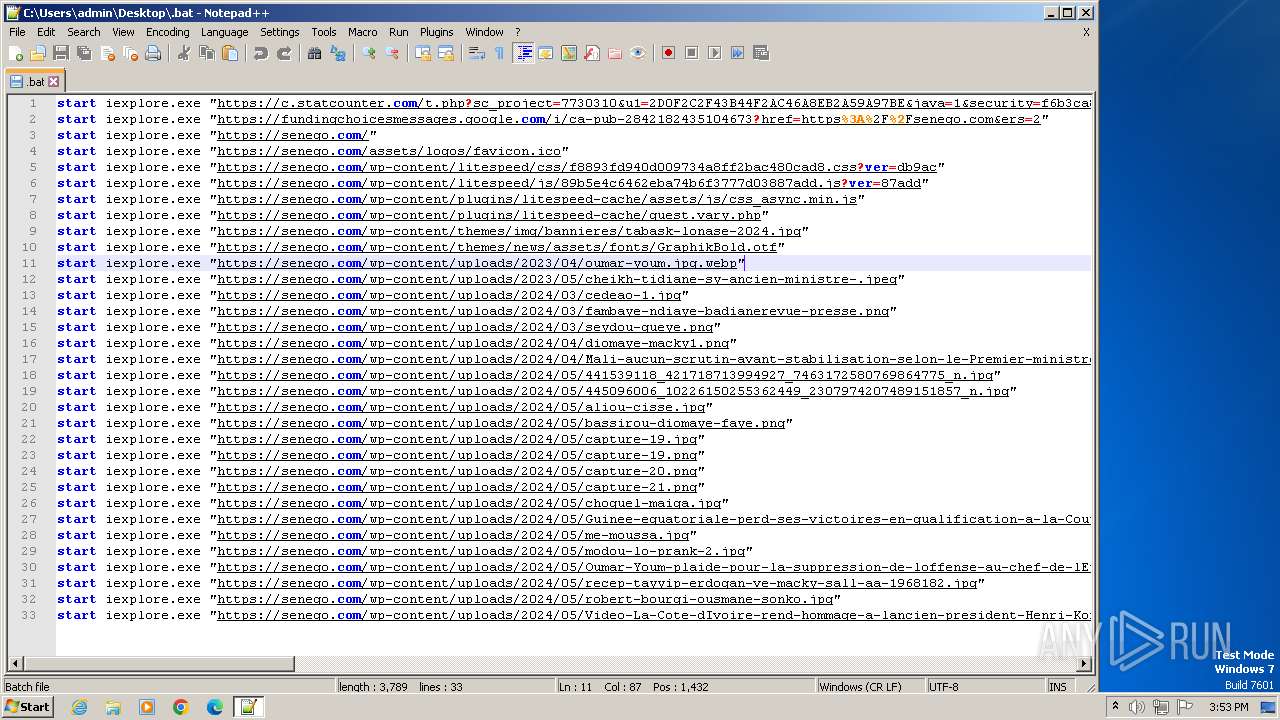
Task: Click the horizontal scrollbar thumb
Action: (x=158, y=664)
